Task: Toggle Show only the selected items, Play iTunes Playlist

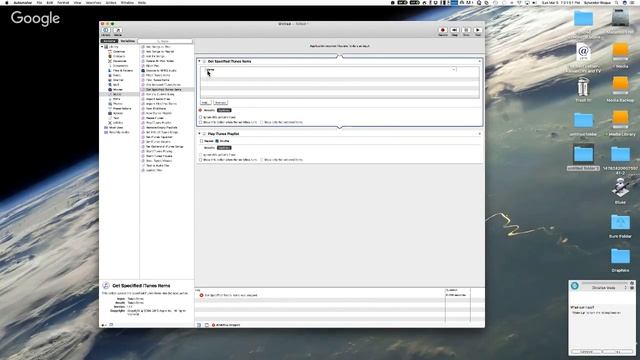Action: pos(262,160)
